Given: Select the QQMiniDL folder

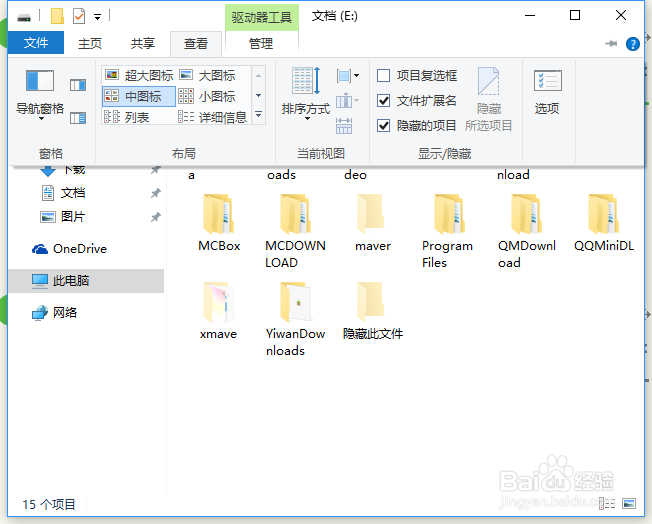Looking at the screenshot, I should point(604,223).
